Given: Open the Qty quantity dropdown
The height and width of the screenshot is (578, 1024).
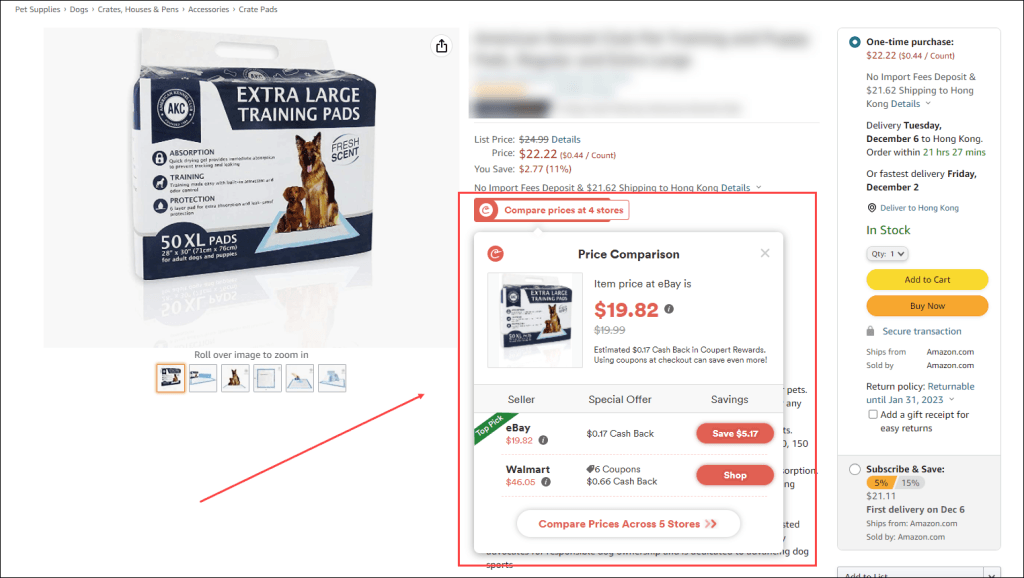Looking at the screenshot, I should pyautogui.click(x=886, y=253).
